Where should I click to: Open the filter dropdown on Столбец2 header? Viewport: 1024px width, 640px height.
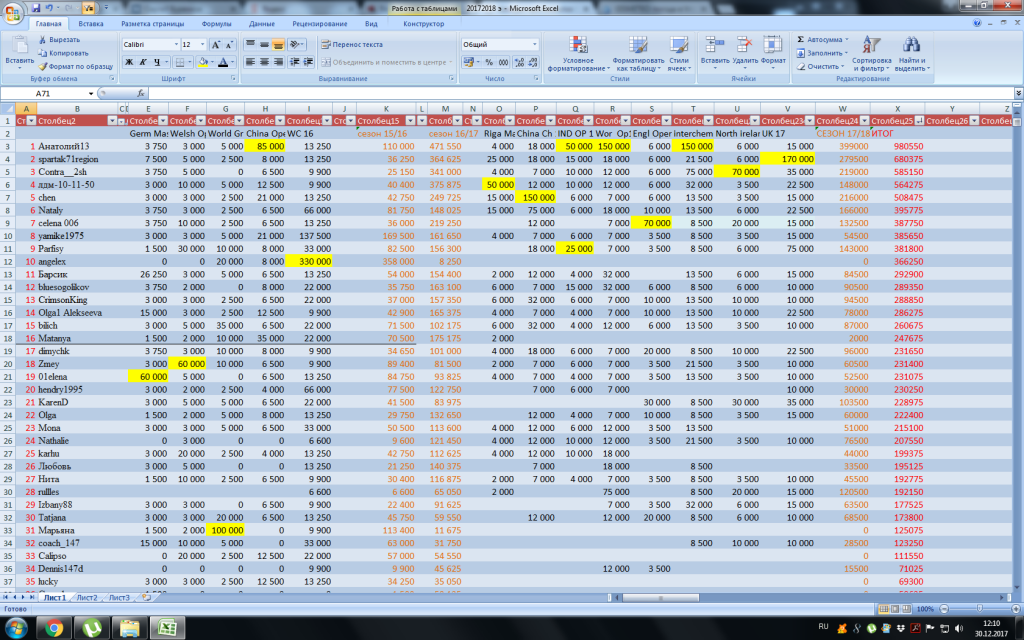coord(114,120)
